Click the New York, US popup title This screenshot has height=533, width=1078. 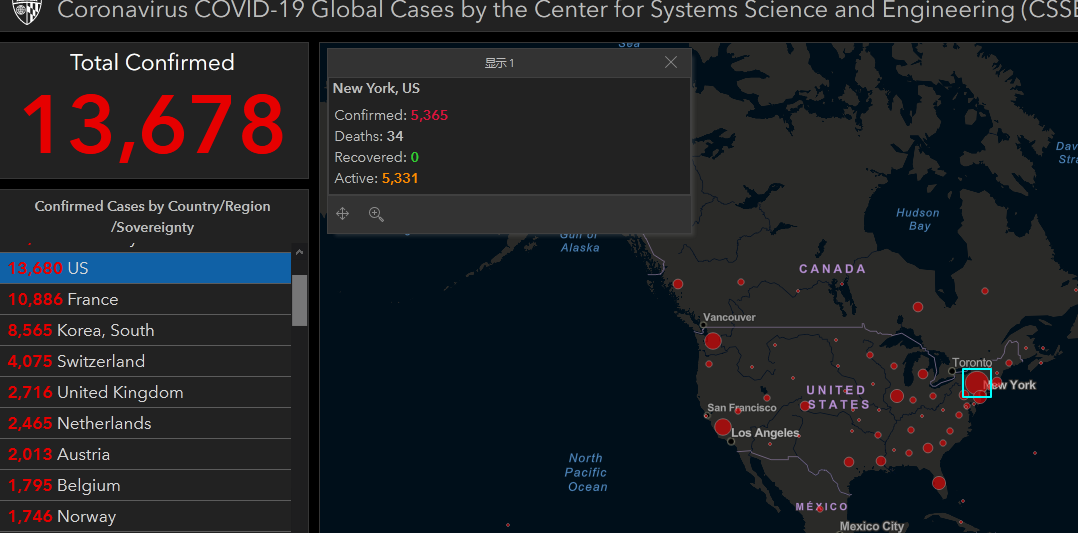[377, 88]
